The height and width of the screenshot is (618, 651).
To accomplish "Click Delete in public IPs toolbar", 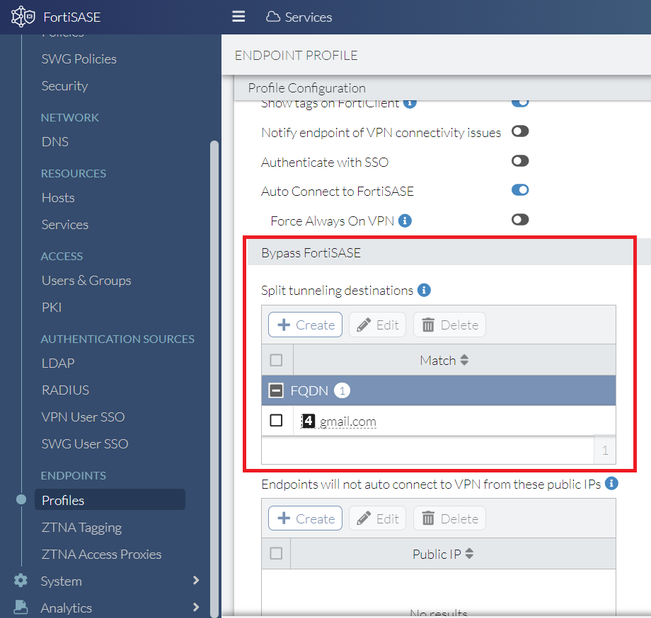I will coord(450,518).
